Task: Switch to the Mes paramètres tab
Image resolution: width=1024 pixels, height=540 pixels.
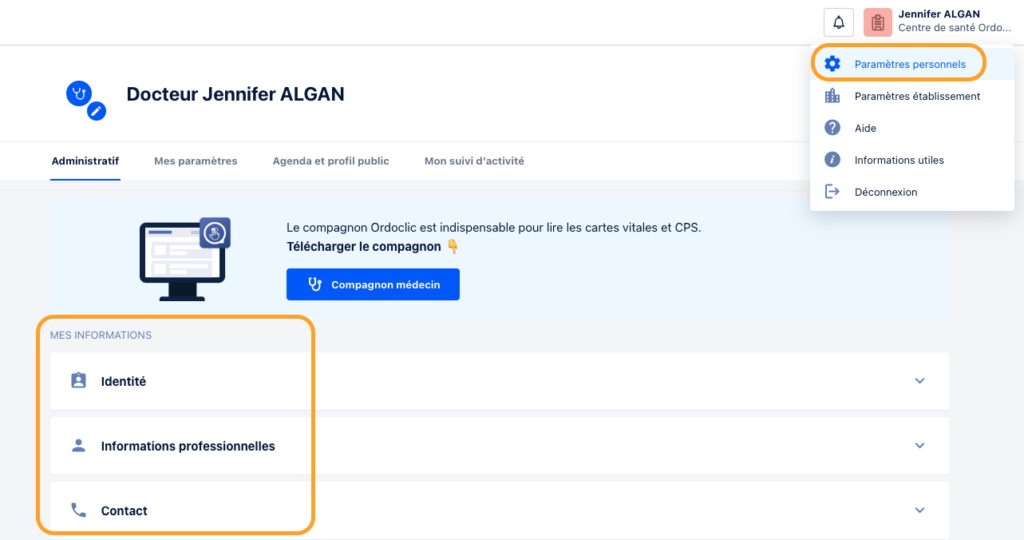Action: pyautogui.click(x=195, y=161)
